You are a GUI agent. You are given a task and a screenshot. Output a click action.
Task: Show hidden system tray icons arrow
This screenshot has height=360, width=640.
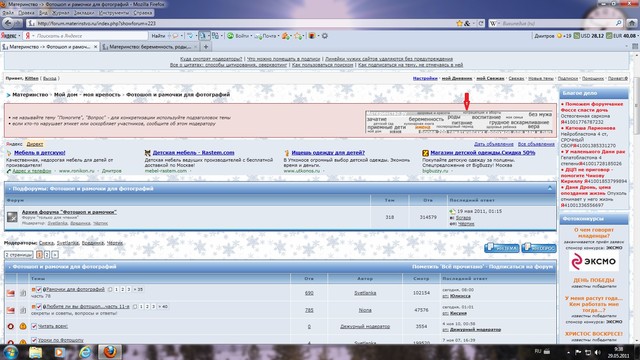pyautogui.click(x=568, y=352)
